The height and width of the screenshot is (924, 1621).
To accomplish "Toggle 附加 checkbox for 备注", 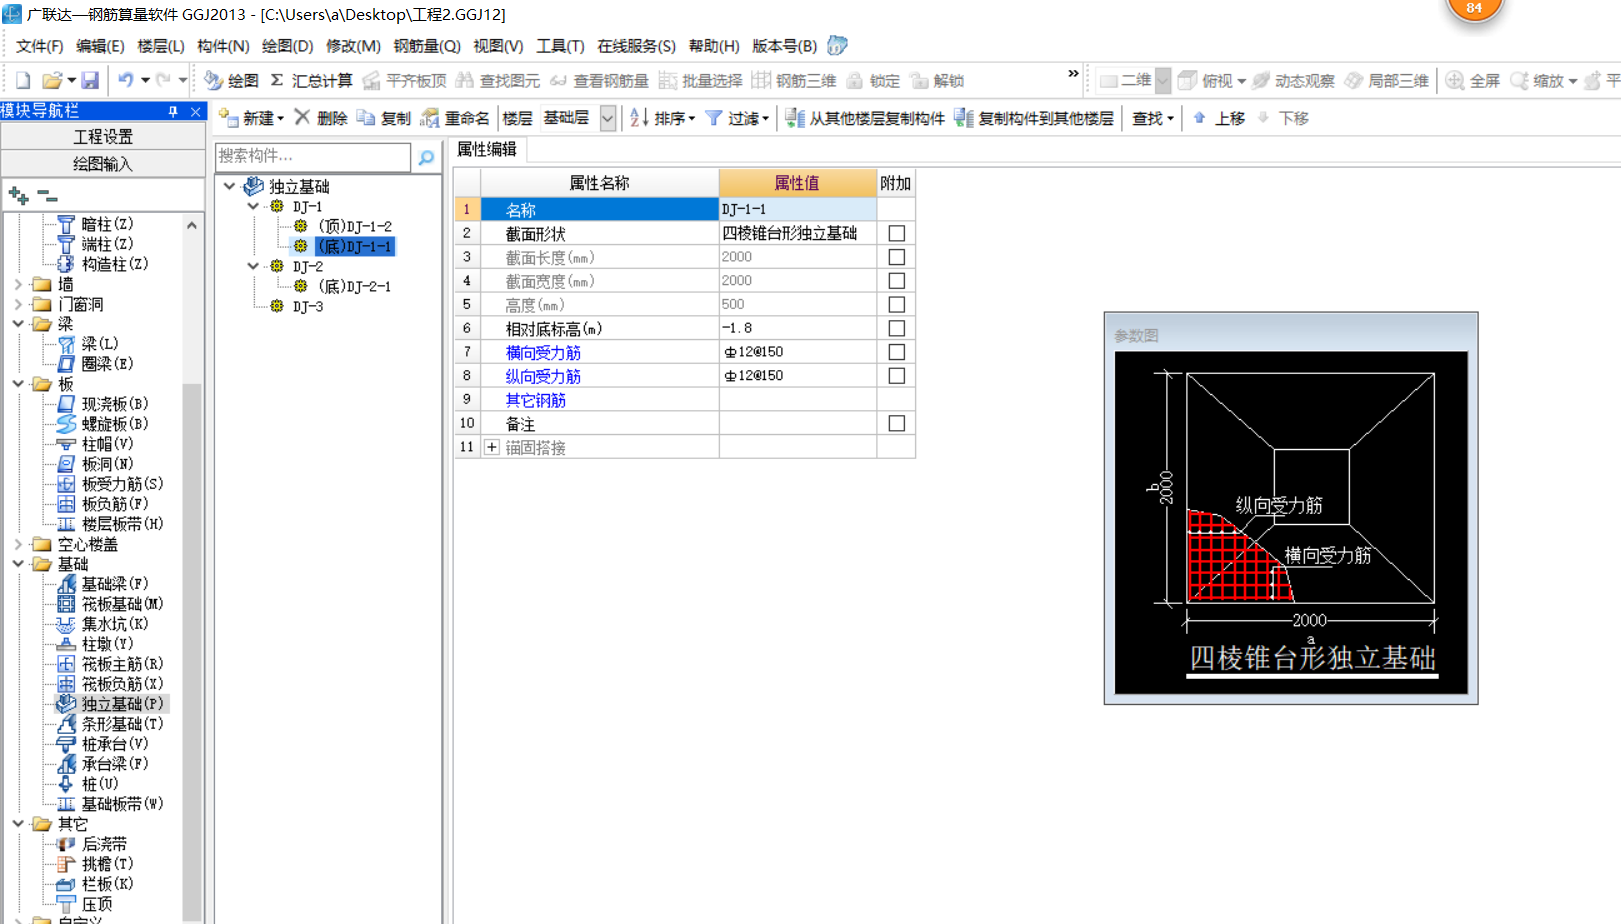I will (x=897, y=424).
